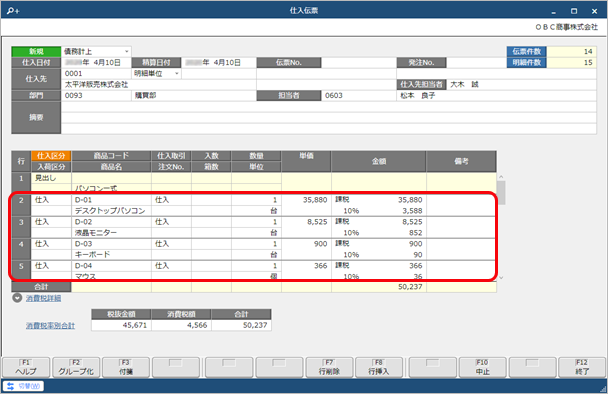Select row number 5 header

click(21, 270)
